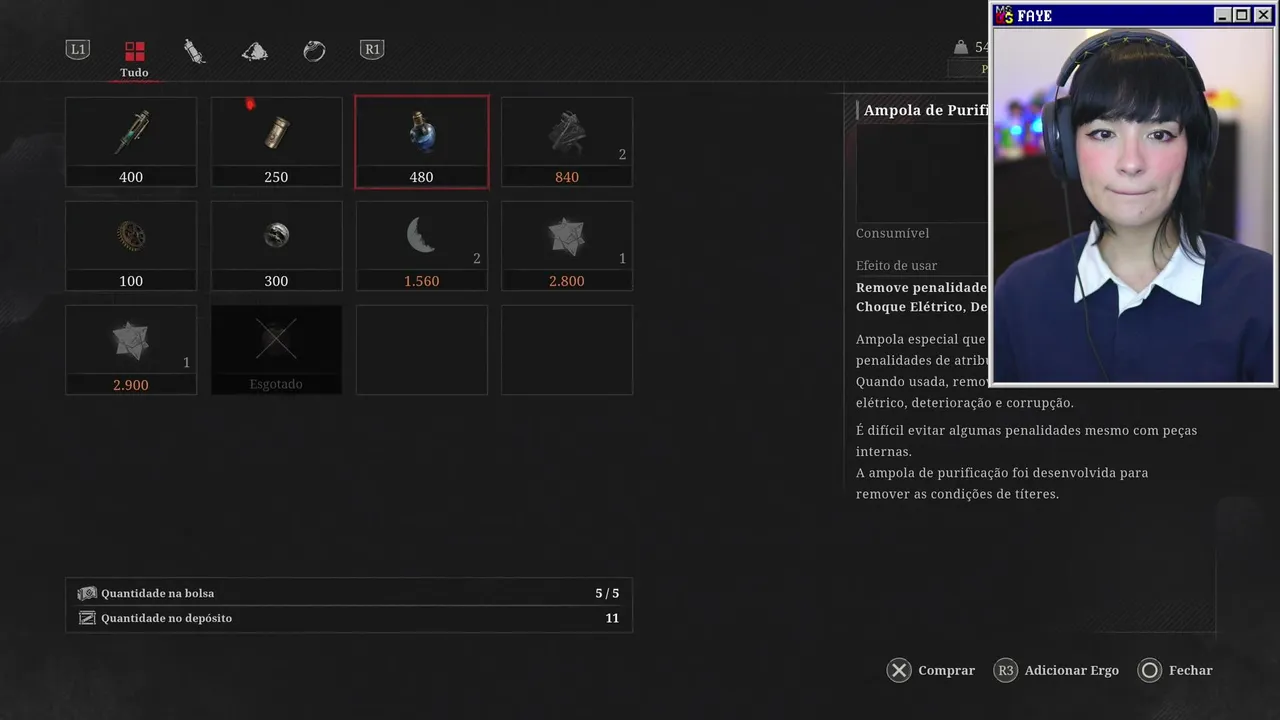Click the R1 next-tab prompt
1280x720 pixels.
372,50
